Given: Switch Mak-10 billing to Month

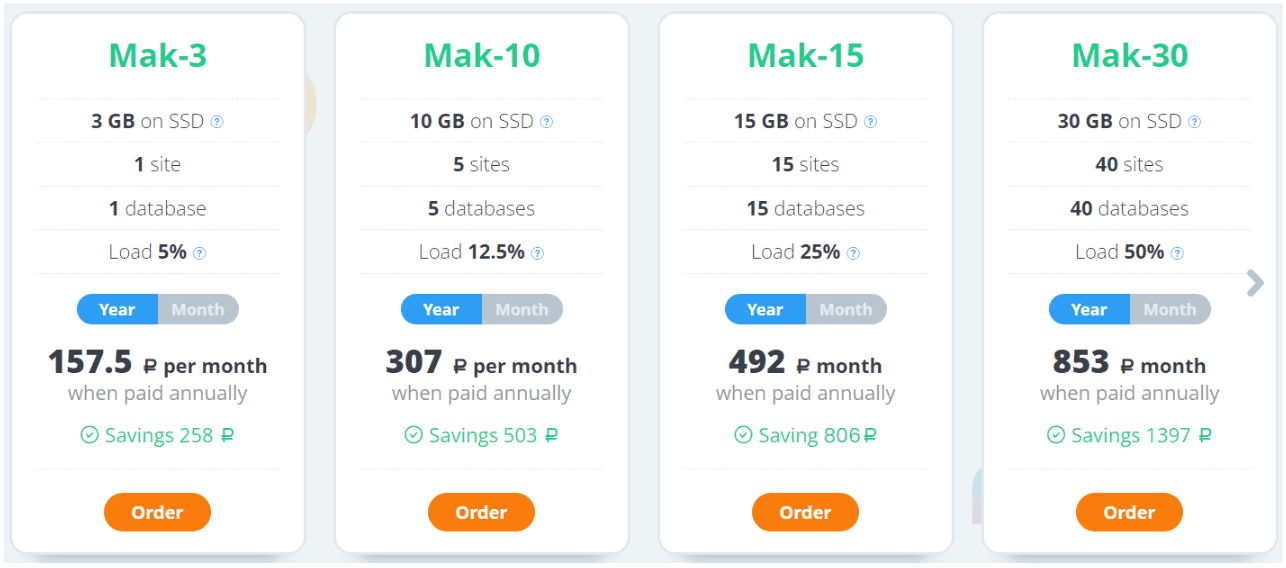Looking at the screenshot, I should pyautogui.click(x=522, y=309).
